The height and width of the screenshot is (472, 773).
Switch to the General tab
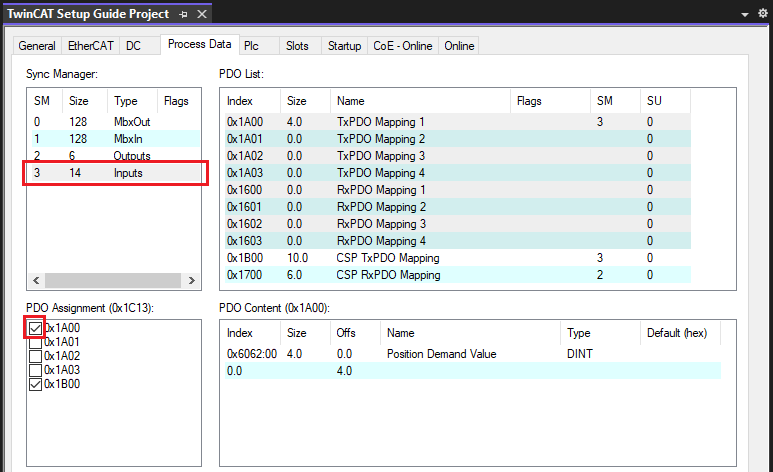(37, 46)
